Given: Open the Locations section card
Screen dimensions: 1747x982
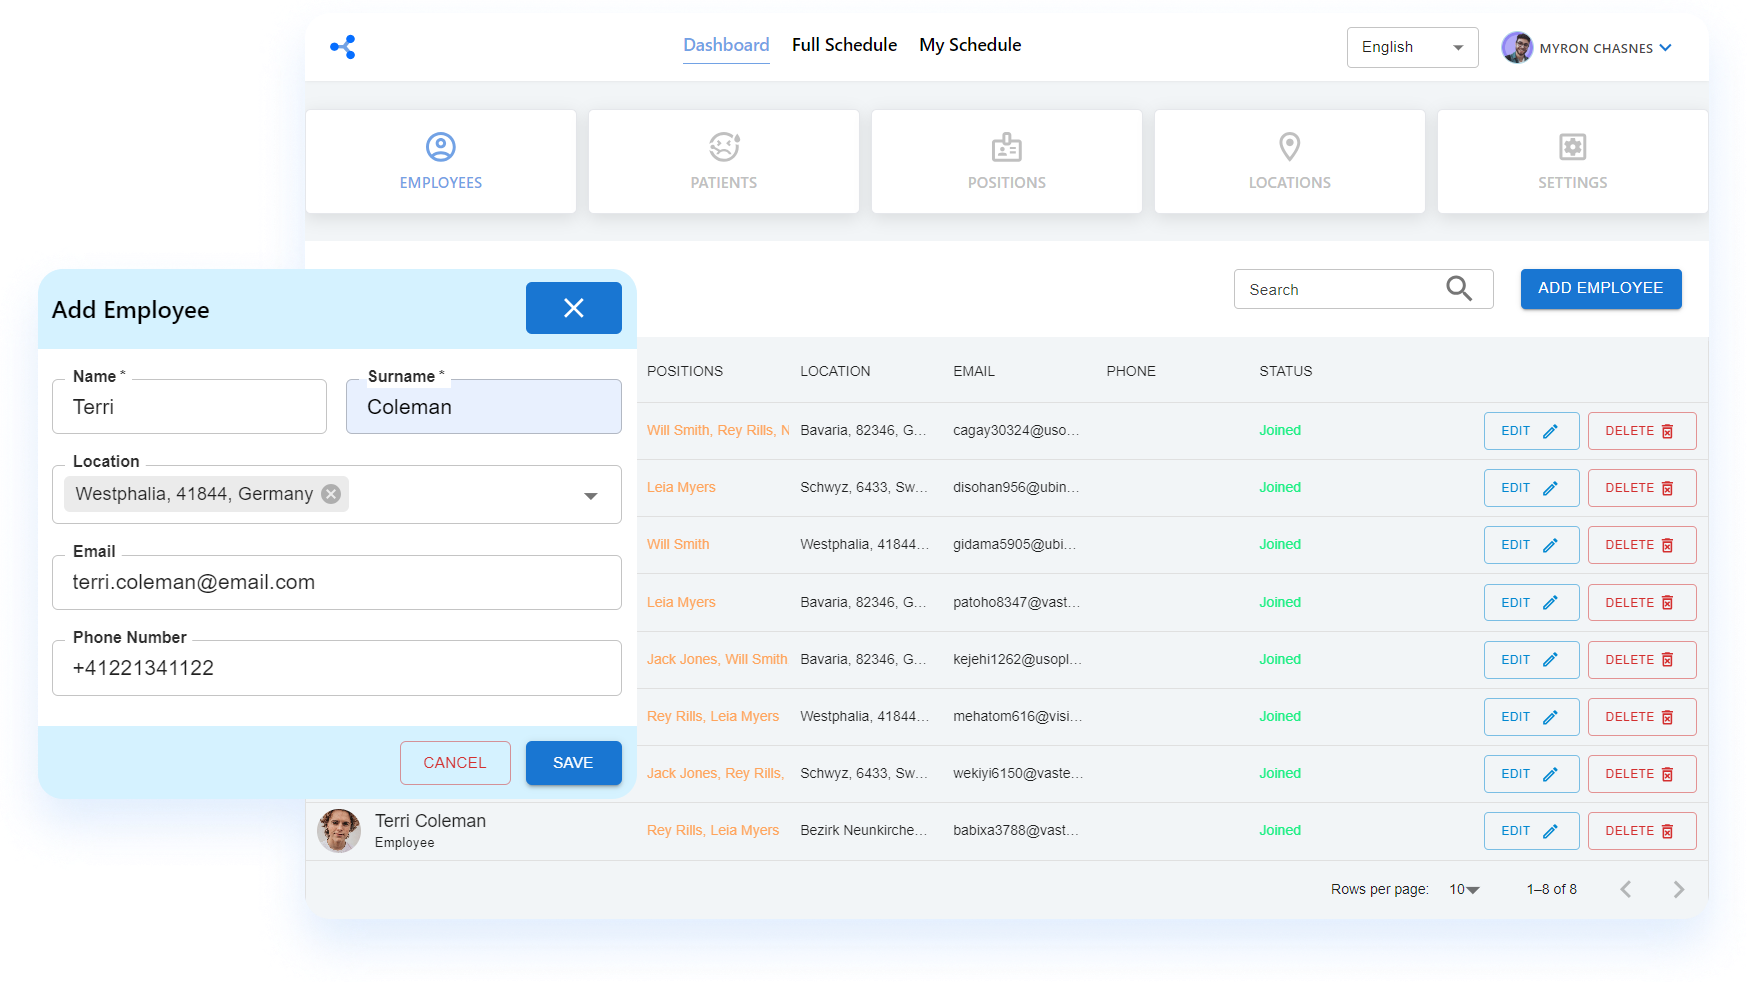Looking at the screenshot, I should click(1289, 161).
